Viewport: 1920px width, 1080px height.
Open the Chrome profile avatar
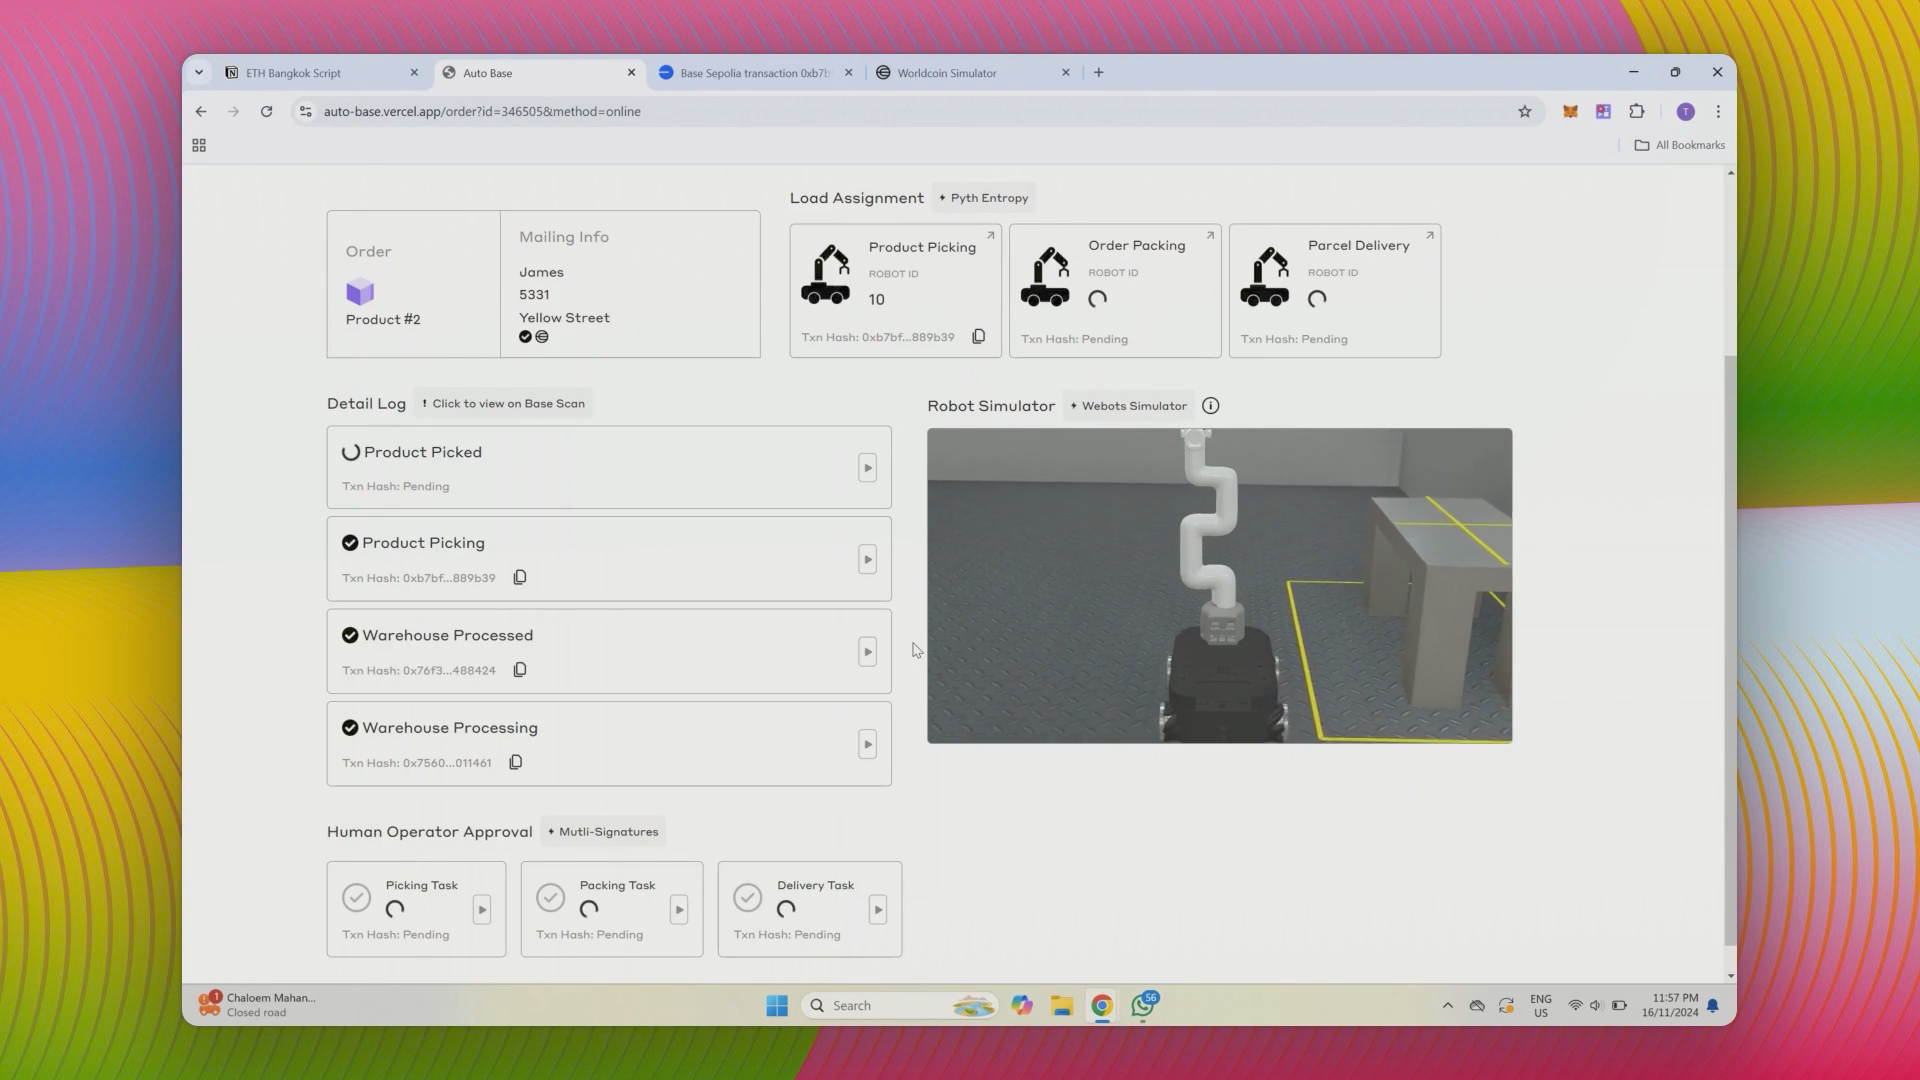click(1685, 112)
